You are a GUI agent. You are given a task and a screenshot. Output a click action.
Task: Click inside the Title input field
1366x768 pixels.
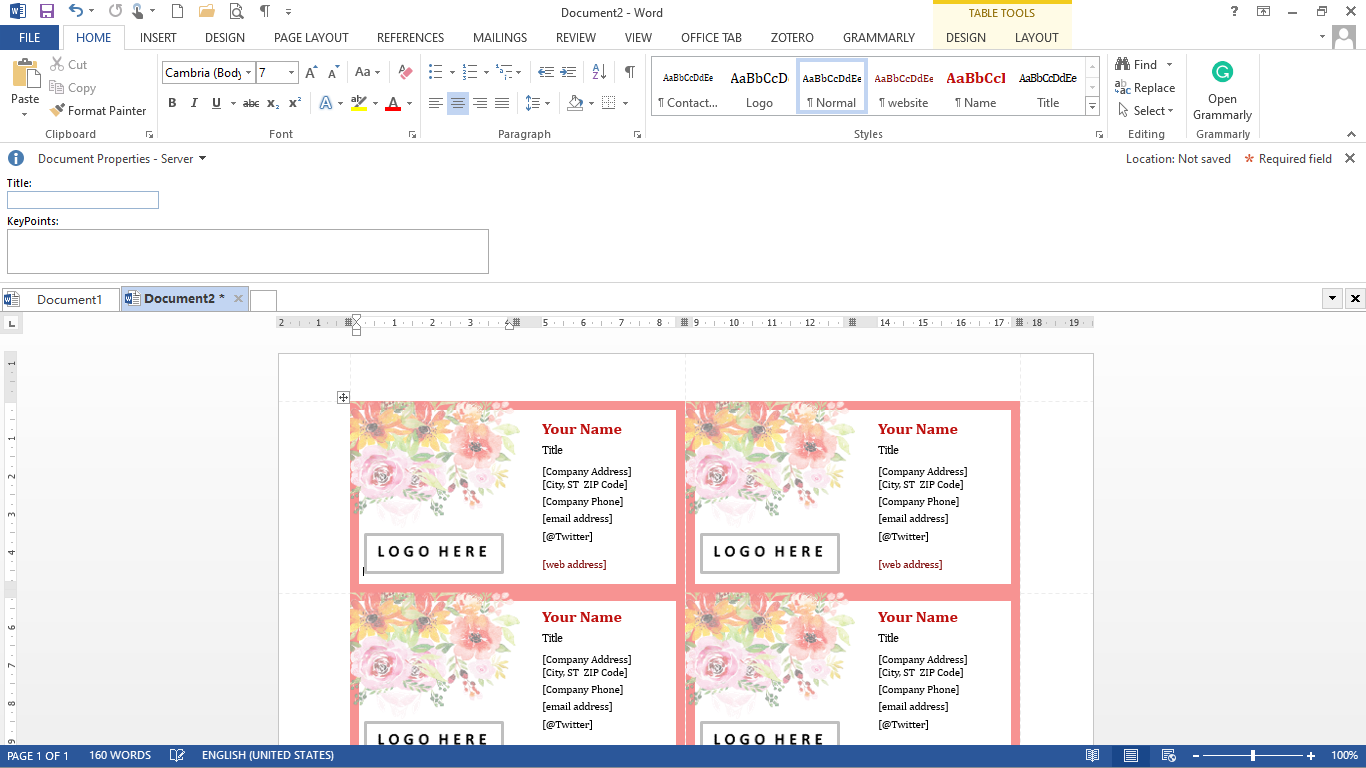pos(82,200)
